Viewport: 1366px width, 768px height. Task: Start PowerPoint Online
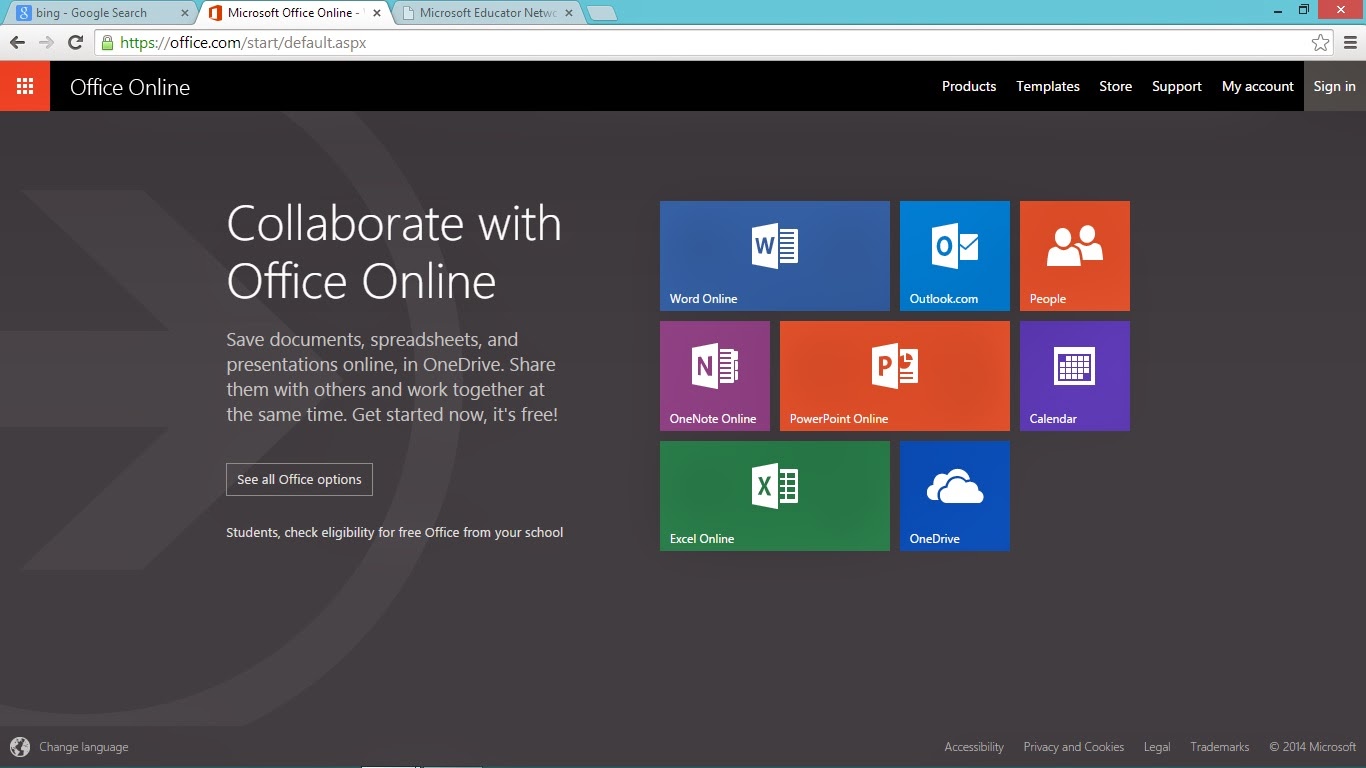[x=894, y=375]
